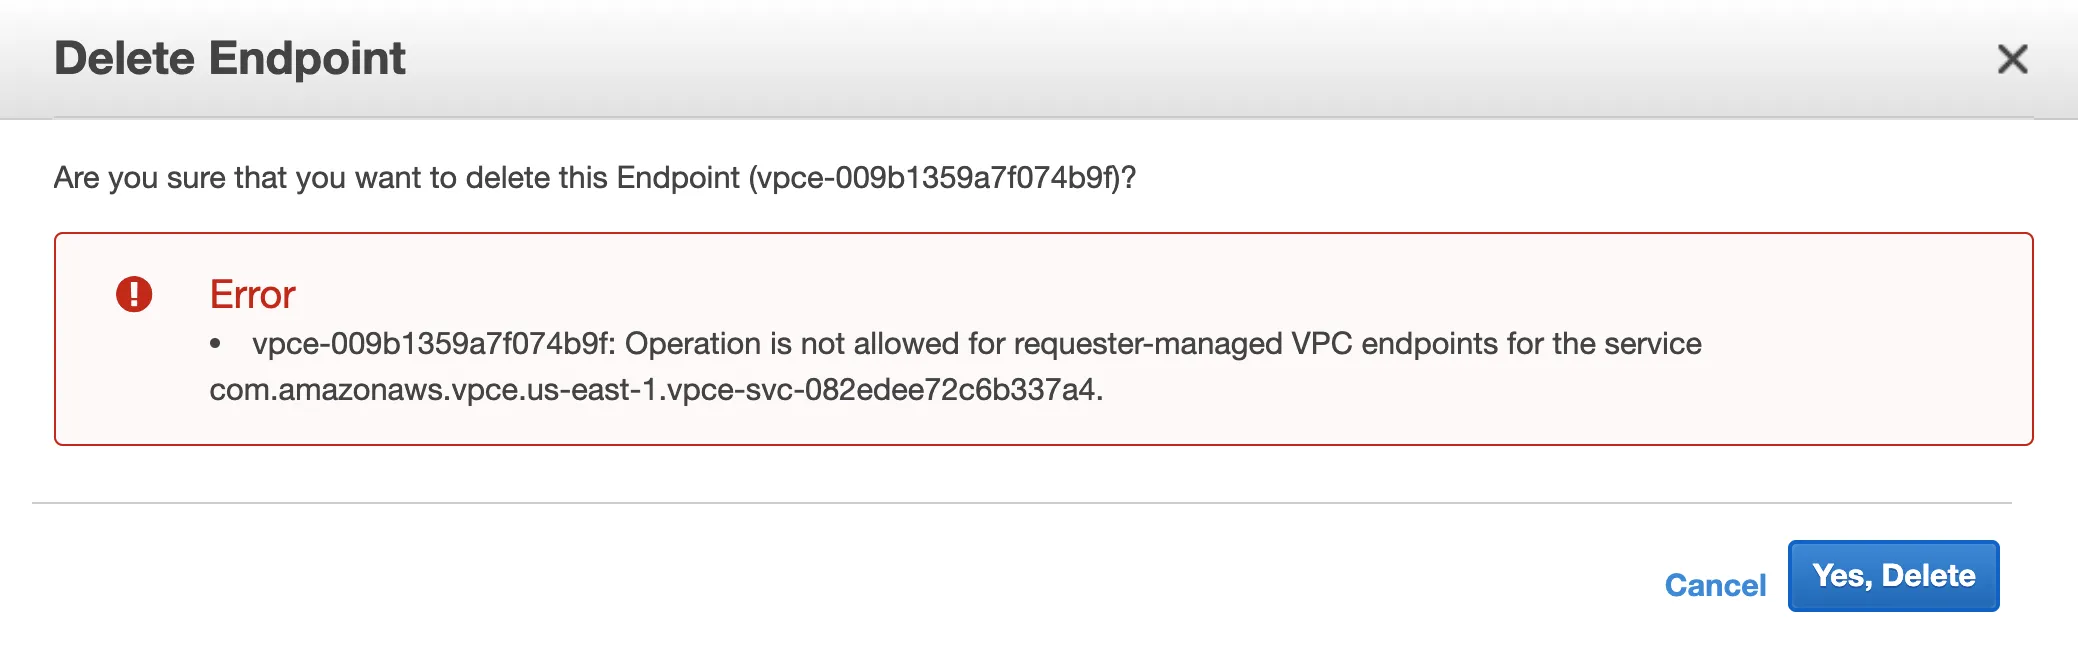
Task: Click the "requester-managed" word in the error
Action: 1148,344
